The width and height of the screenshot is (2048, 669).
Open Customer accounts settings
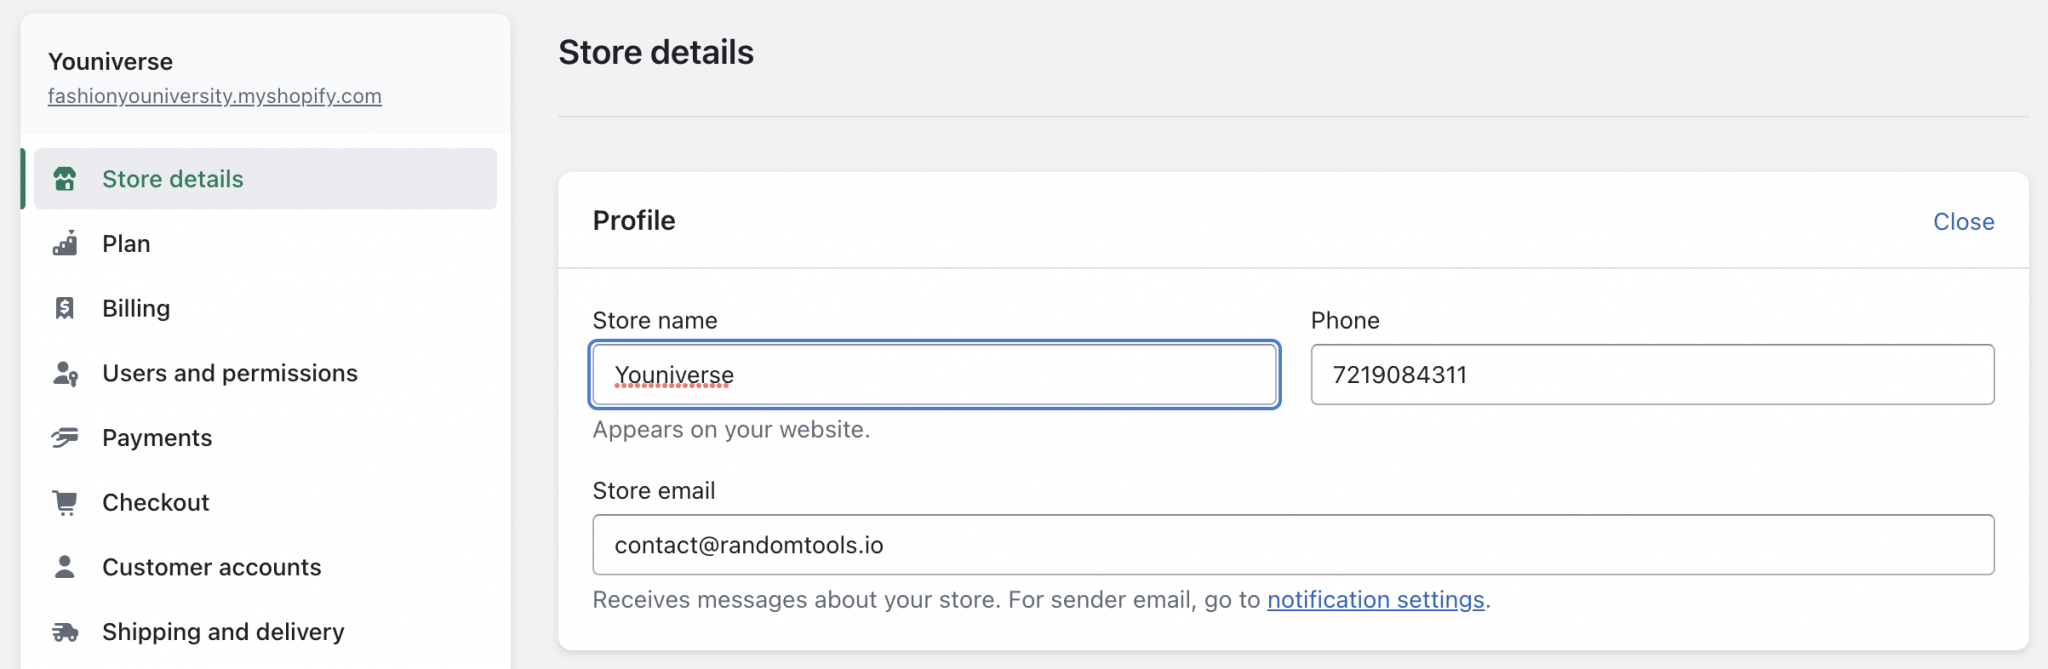click(x=212, y=567)
